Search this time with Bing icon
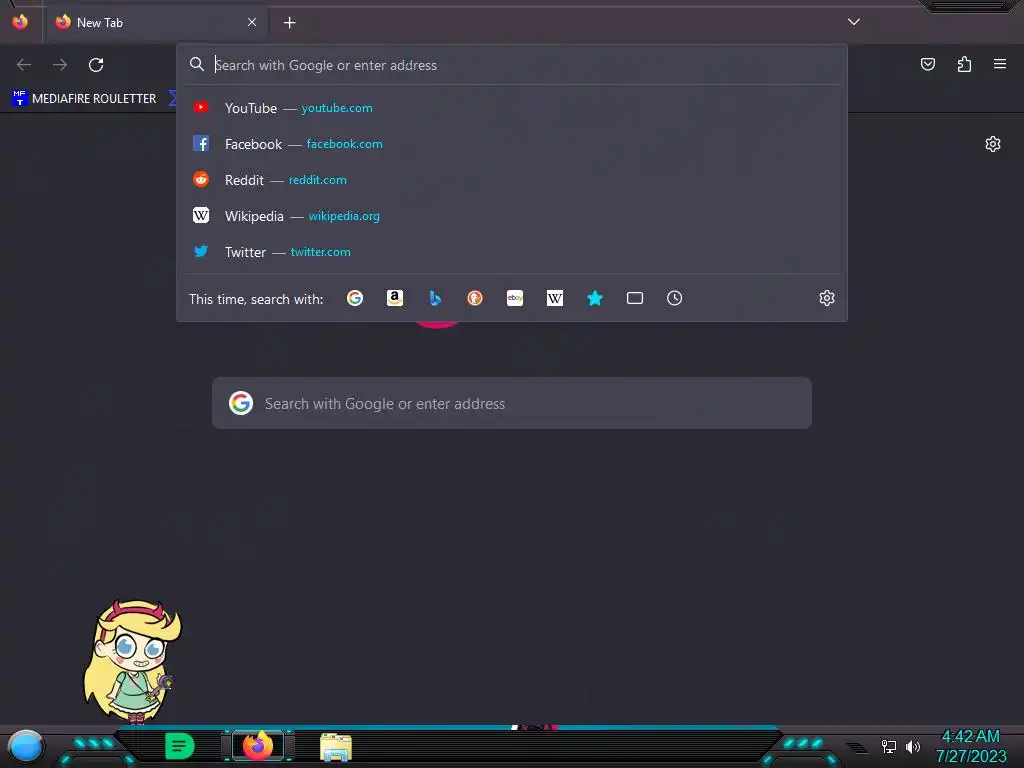This screenshot has width=1024, height=768. tap(435, 298)
